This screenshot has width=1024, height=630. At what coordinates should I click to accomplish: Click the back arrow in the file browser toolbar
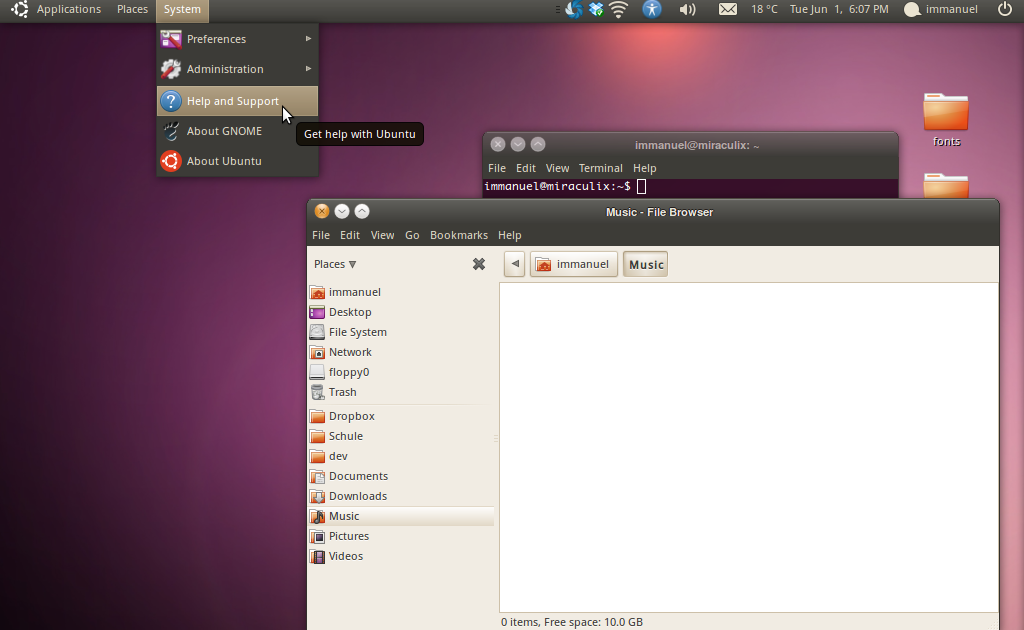pos(513,263)
